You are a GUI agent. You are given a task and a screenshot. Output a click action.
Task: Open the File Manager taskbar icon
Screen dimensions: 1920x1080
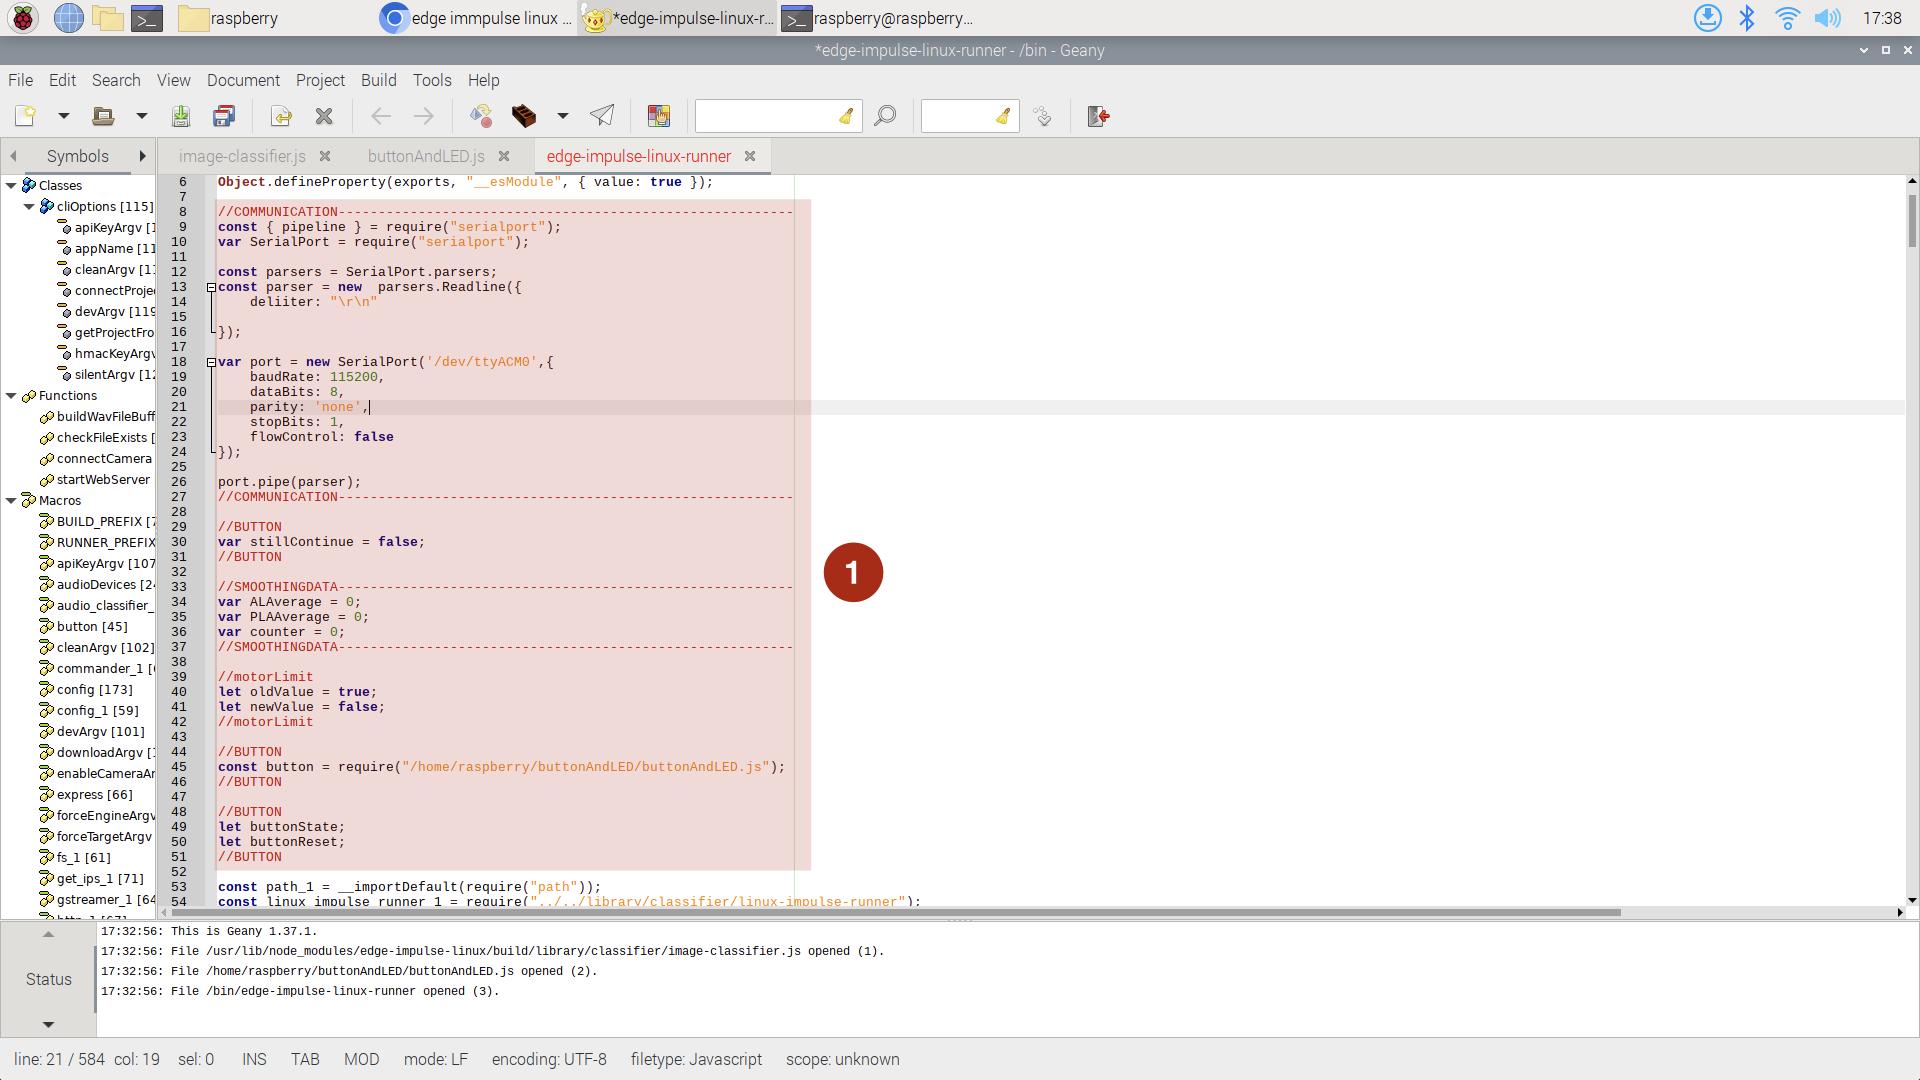tap(107, 18)
